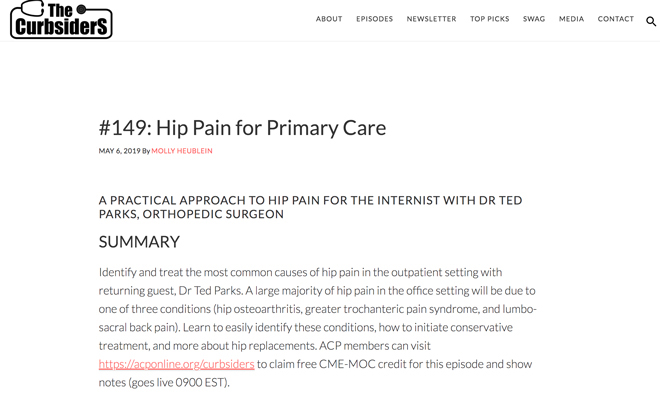Click the SUMMARY heading

click(x=139, y=242)
